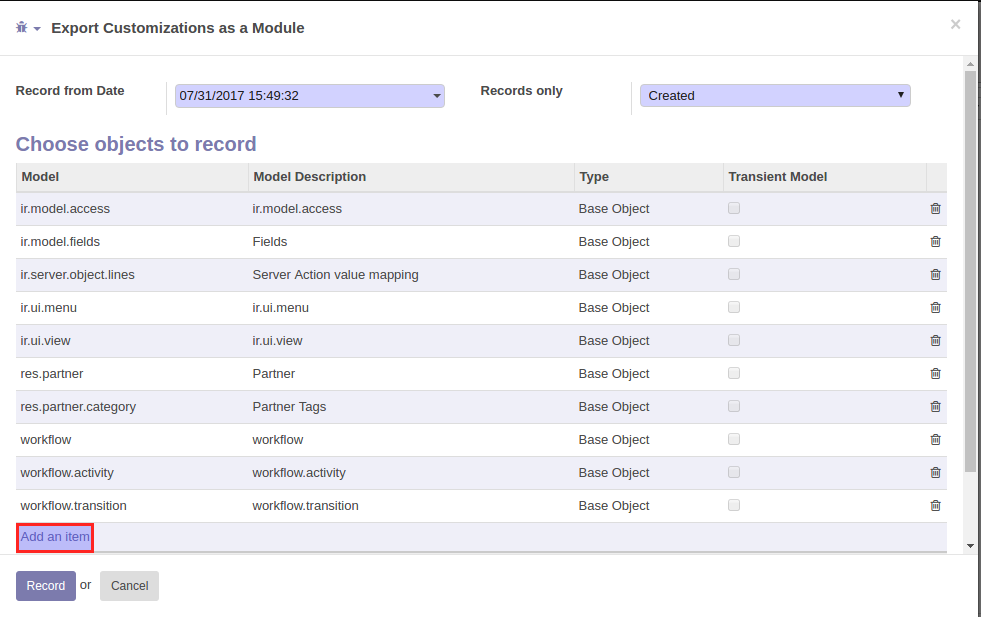
Task: Toggle Transient Model checkbox for ir.model.fields
Action: (734, 241)
